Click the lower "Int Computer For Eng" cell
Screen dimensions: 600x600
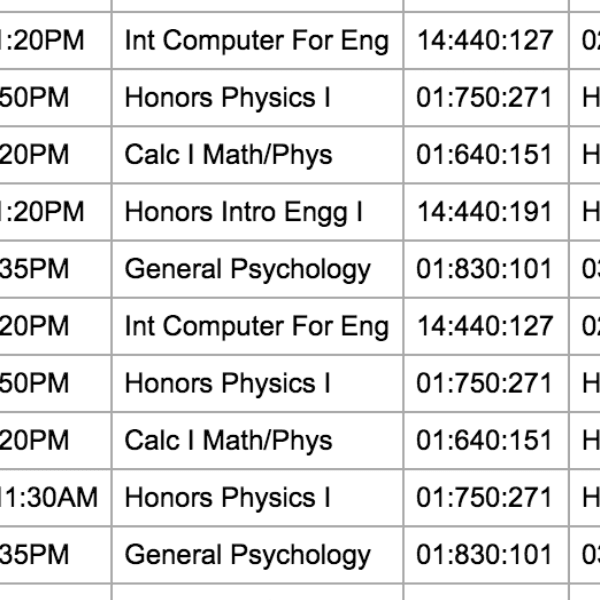[256, 326]
